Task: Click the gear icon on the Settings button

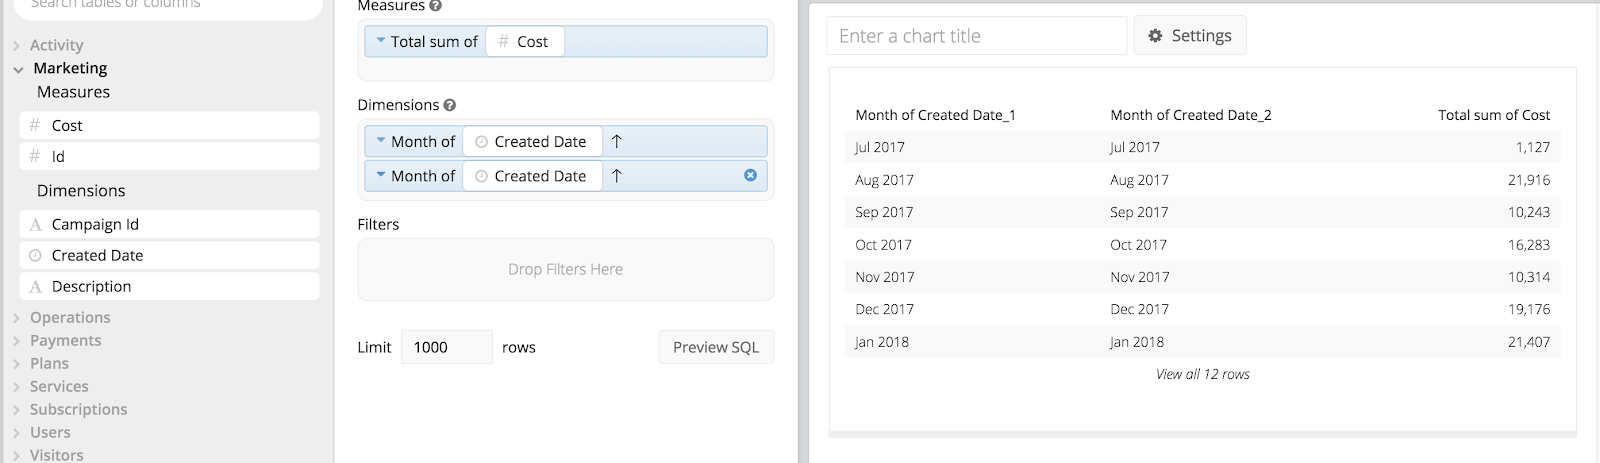Action: pos(1155,36)
